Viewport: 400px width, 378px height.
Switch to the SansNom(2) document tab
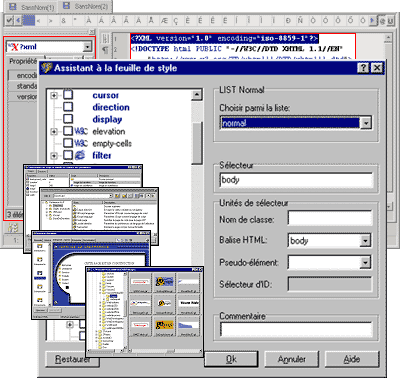coord(86,6)
